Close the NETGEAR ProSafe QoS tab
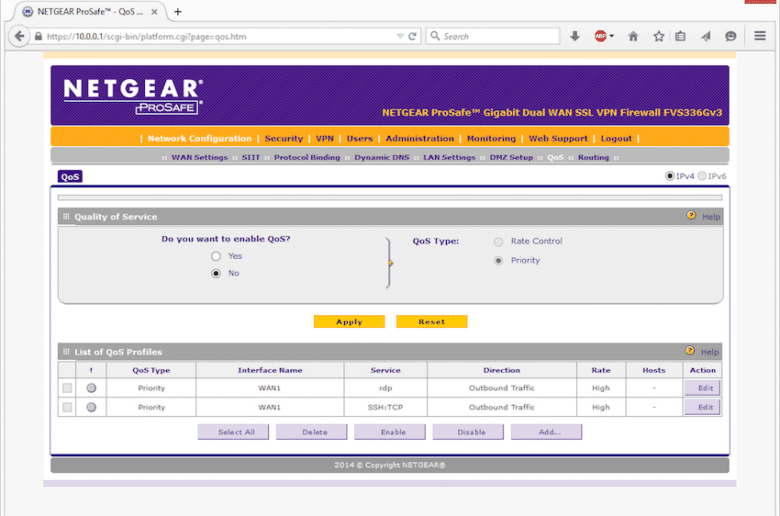Viewport: 780px width, 516px height. pos(154,11)
